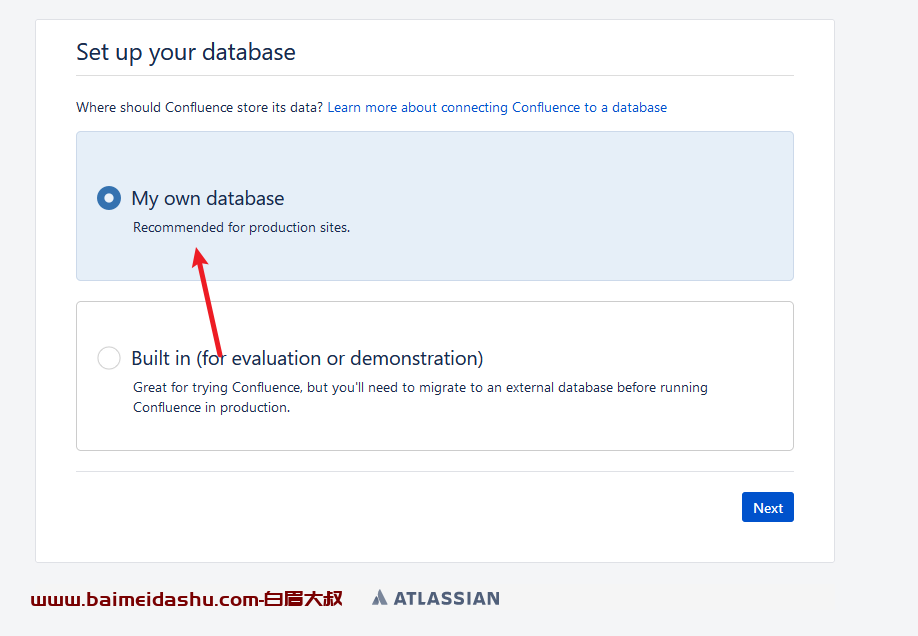This screenshot has width=918, height=636.
Task: Click the www.baimeidashu.com watermark text
Action: [x=145, y=599]
